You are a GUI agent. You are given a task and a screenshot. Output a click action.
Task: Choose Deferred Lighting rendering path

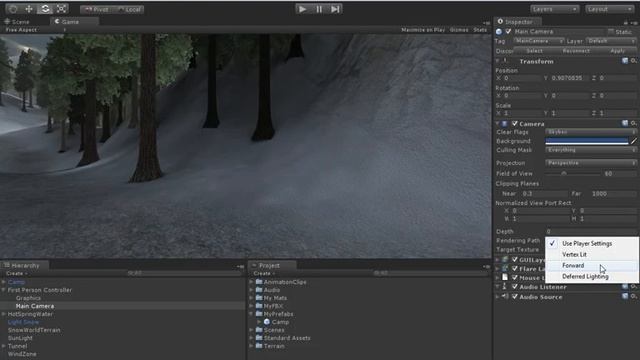click(592, 276)
